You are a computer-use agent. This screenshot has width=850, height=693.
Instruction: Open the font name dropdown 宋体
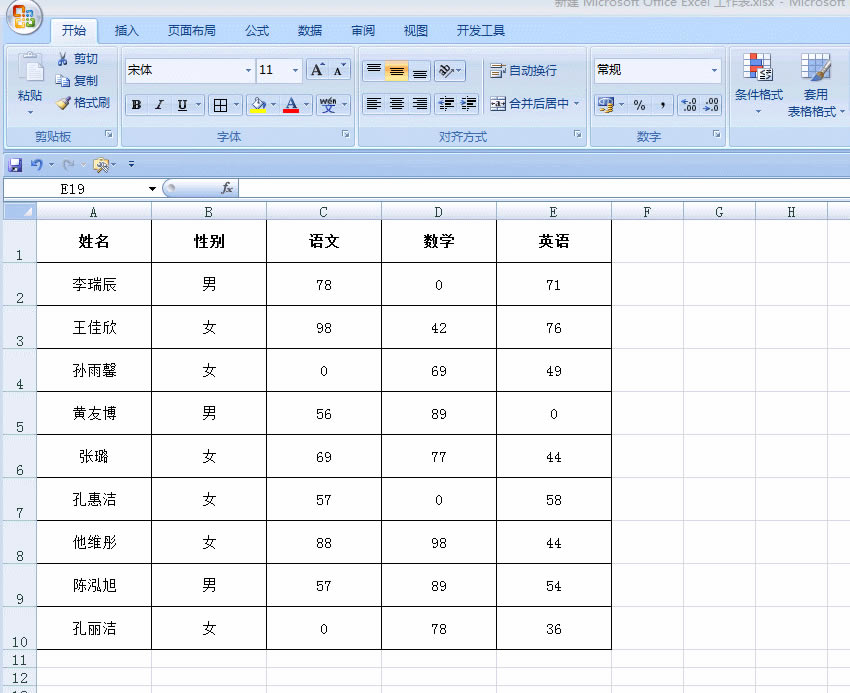(x=248, y=70)
